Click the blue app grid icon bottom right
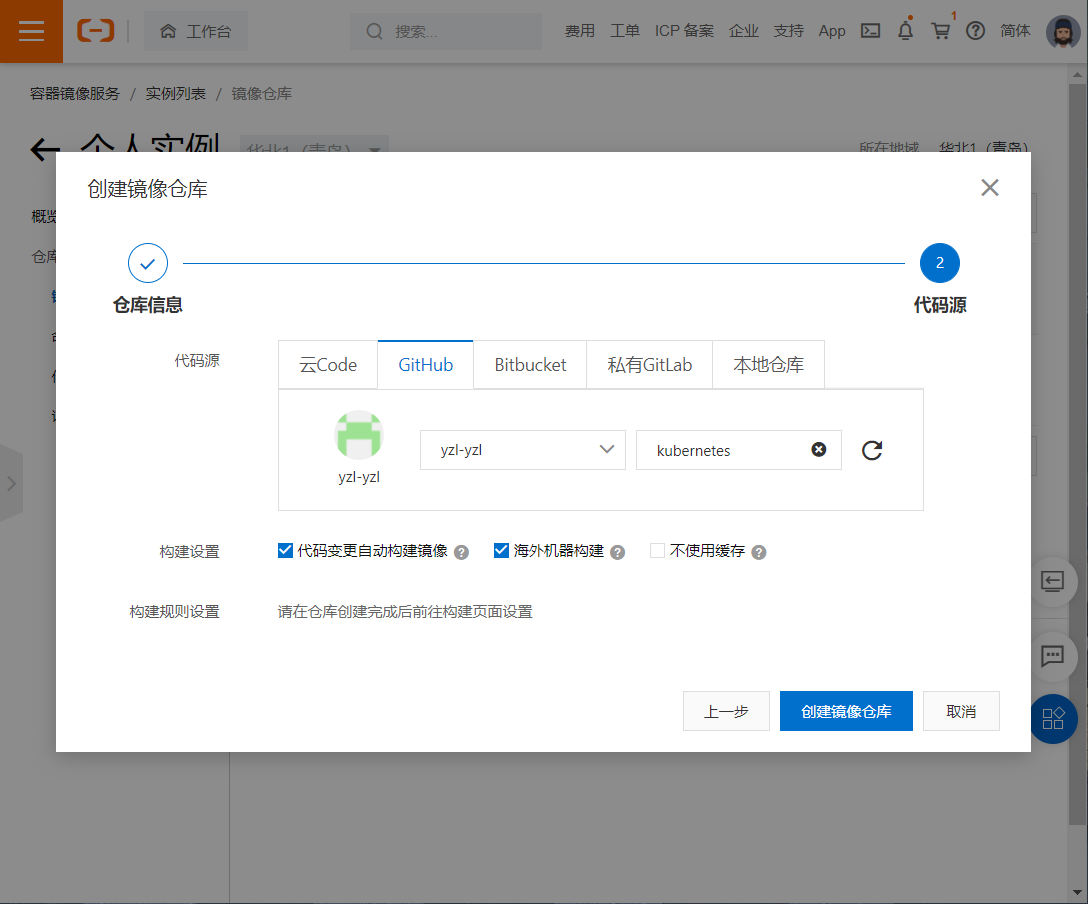This screenshot has width=1088, height=904. [1053, 719]
